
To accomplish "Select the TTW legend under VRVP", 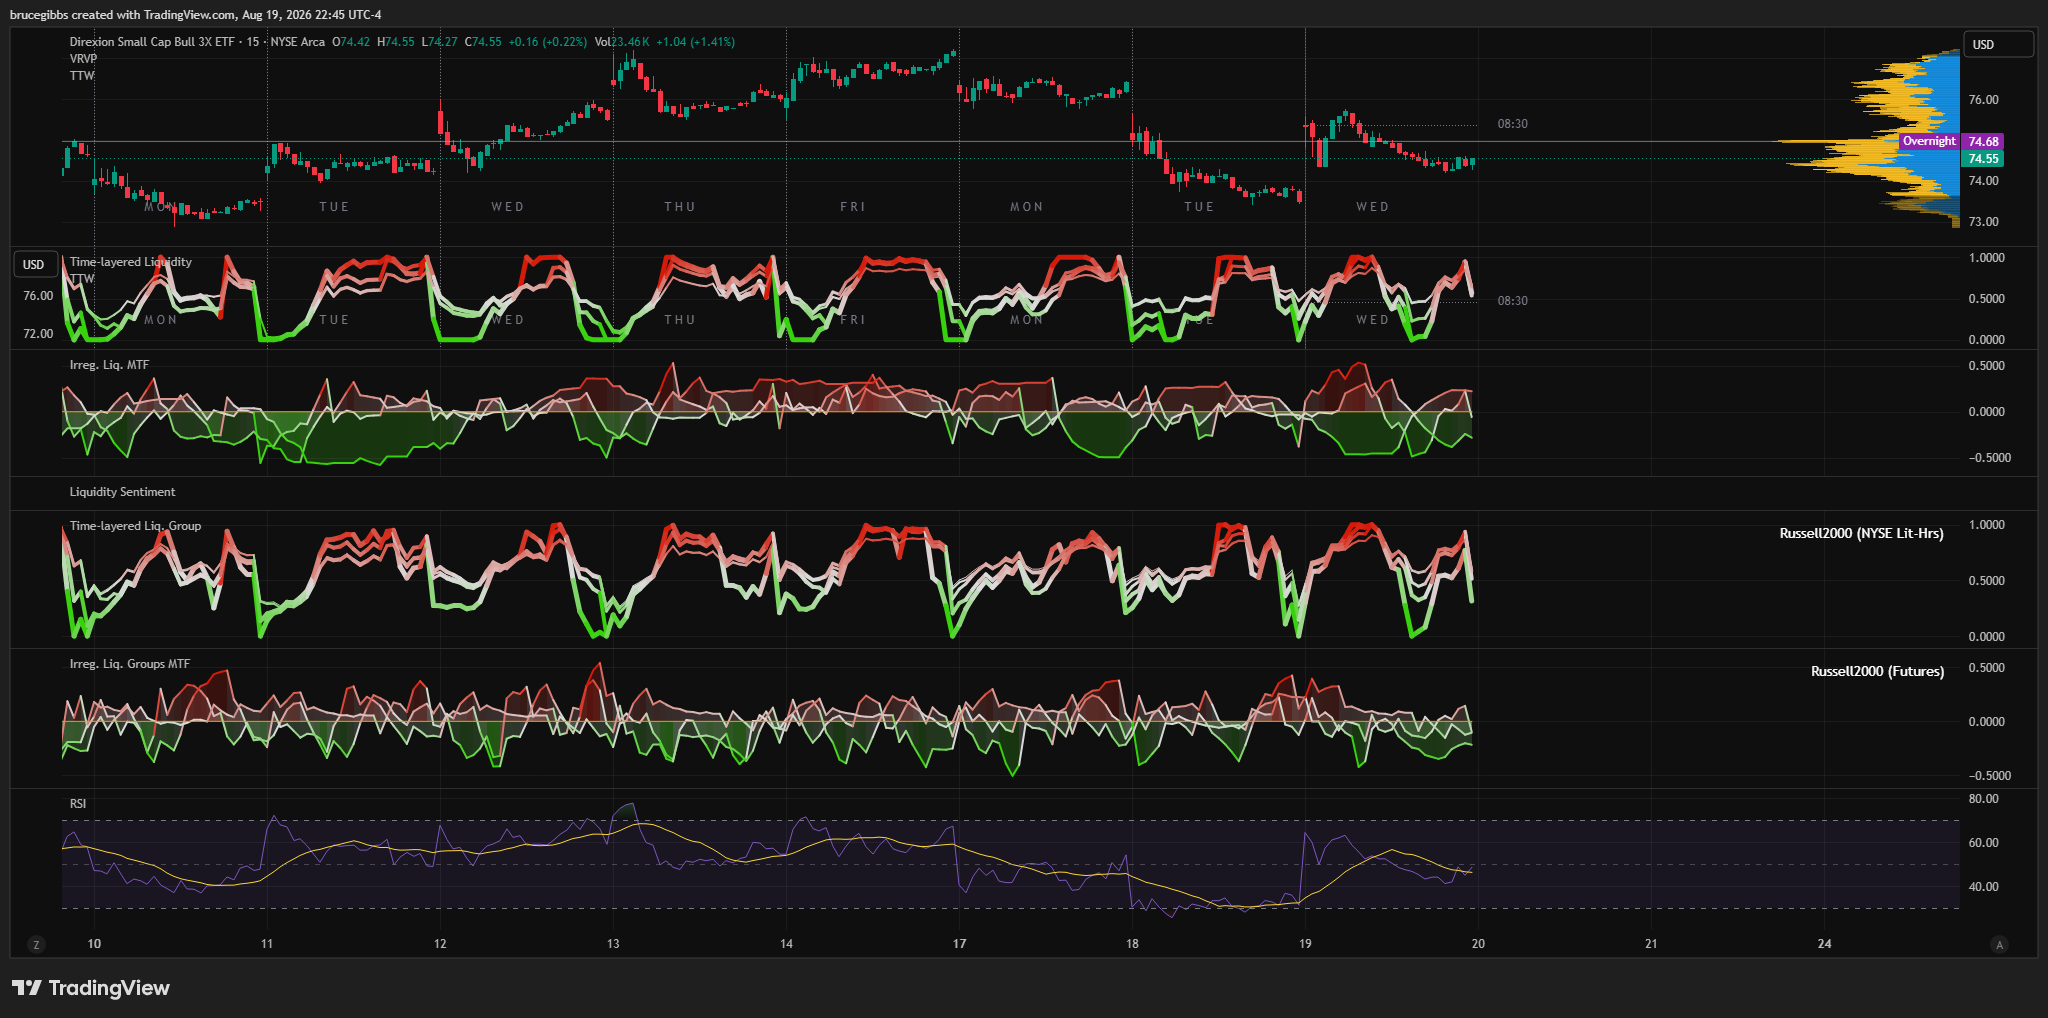I will pyautogui.click(x=82, y=76).
